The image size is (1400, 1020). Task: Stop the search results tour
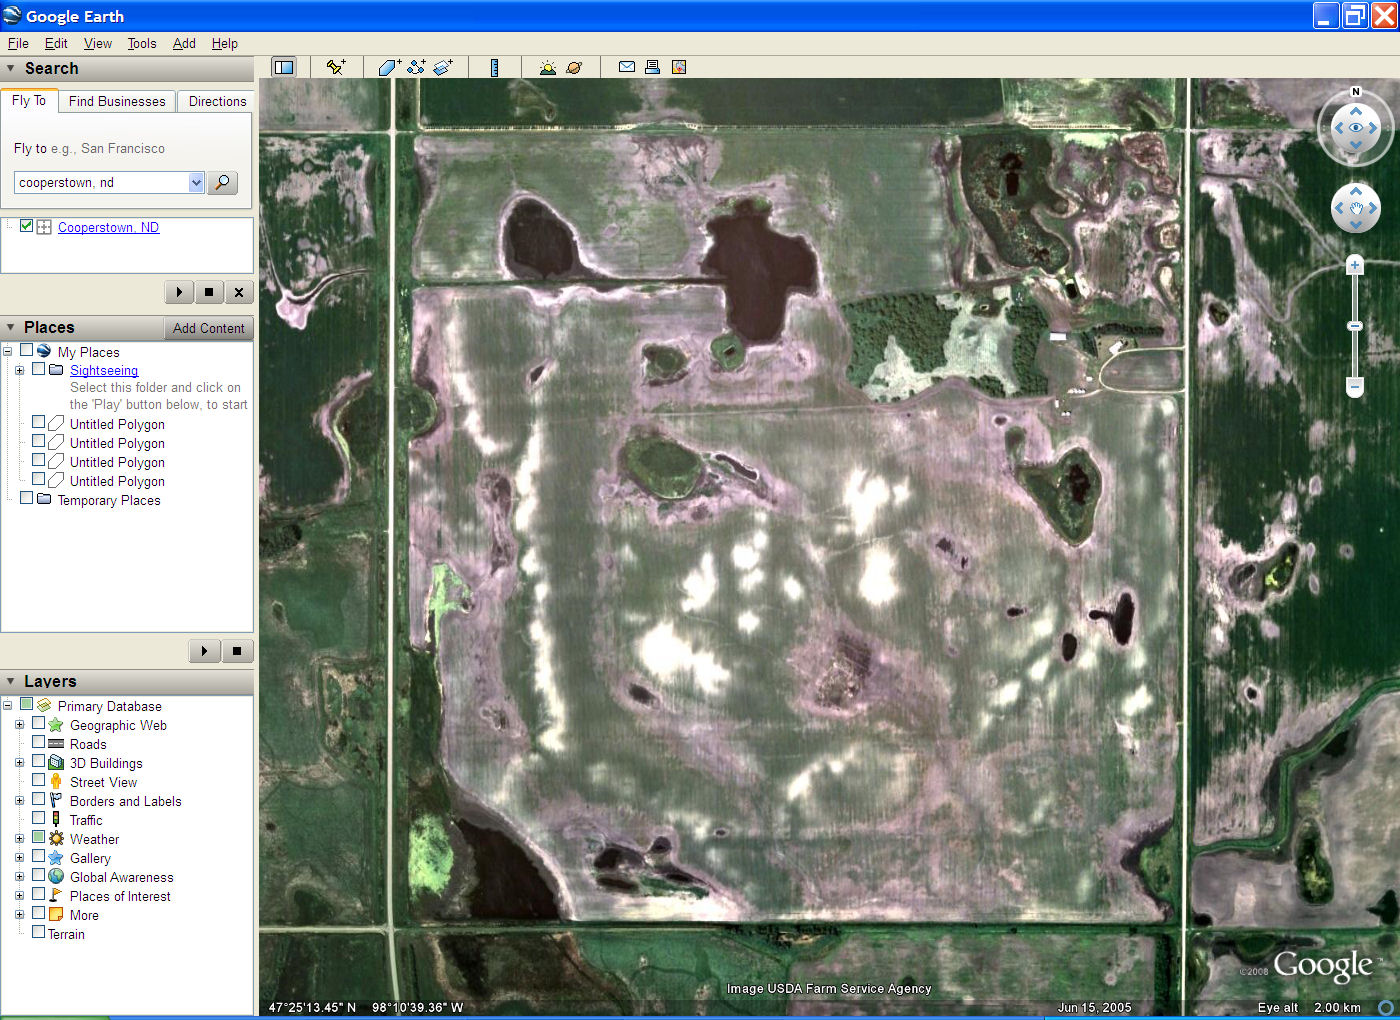coord(209,292)
